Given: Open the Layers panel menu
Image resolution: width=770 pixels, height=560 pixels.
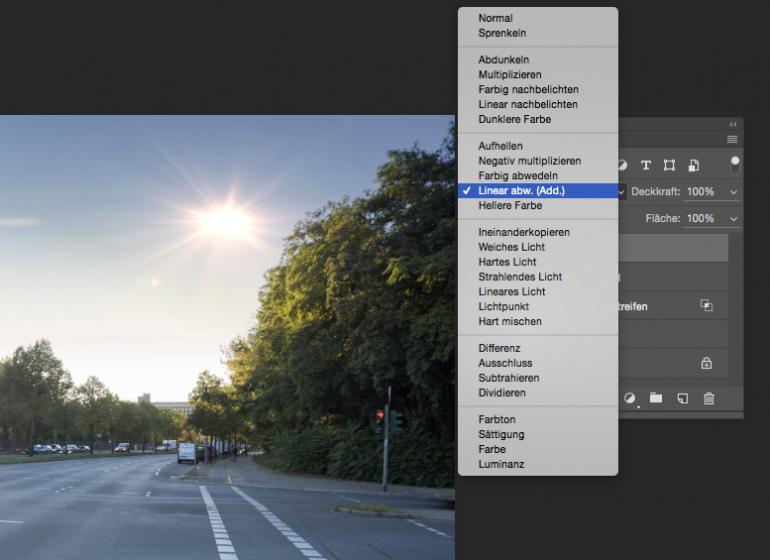Looking at the screenshot, I should 732,140.
